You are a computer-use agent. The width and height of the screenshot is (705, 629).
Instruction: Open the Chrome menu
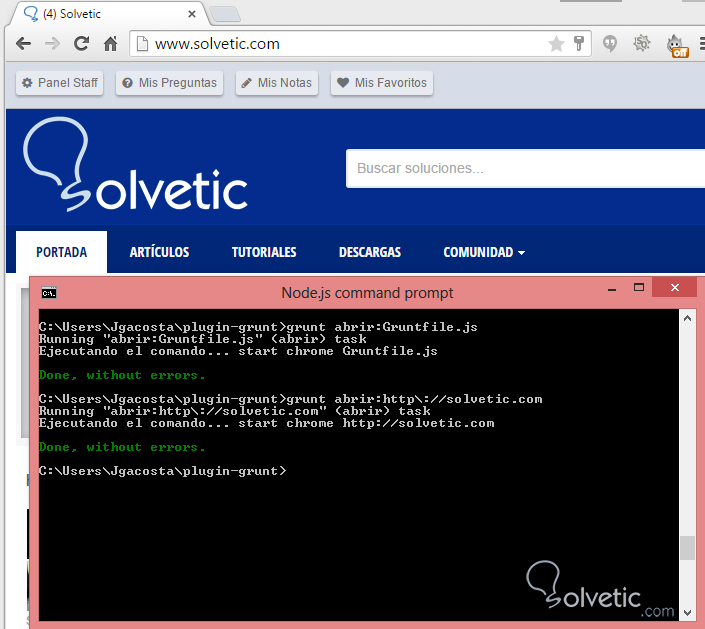coord(702,44)
